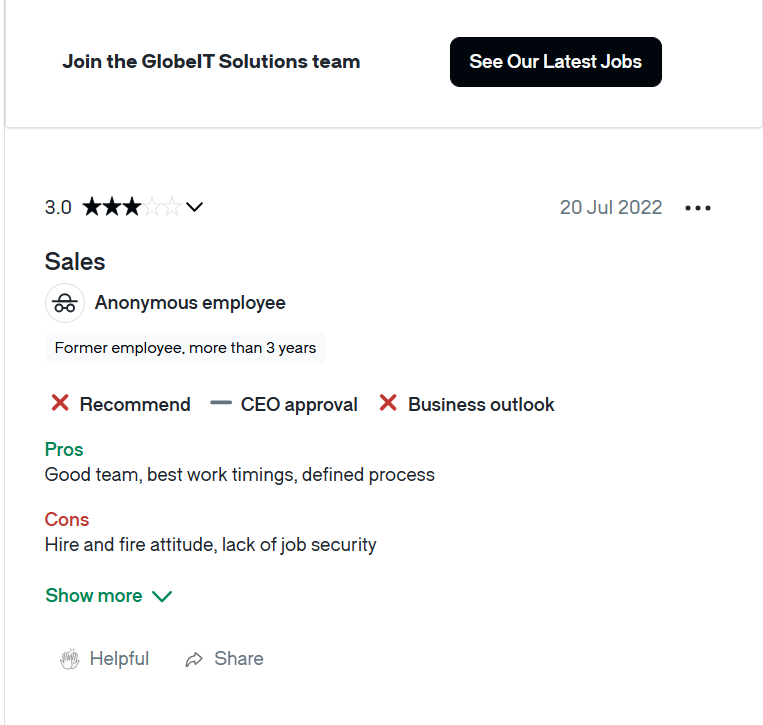The image size is (763, 725).
Task: Click the 20 Jul 2022 review date
Action: pos(611,207)
